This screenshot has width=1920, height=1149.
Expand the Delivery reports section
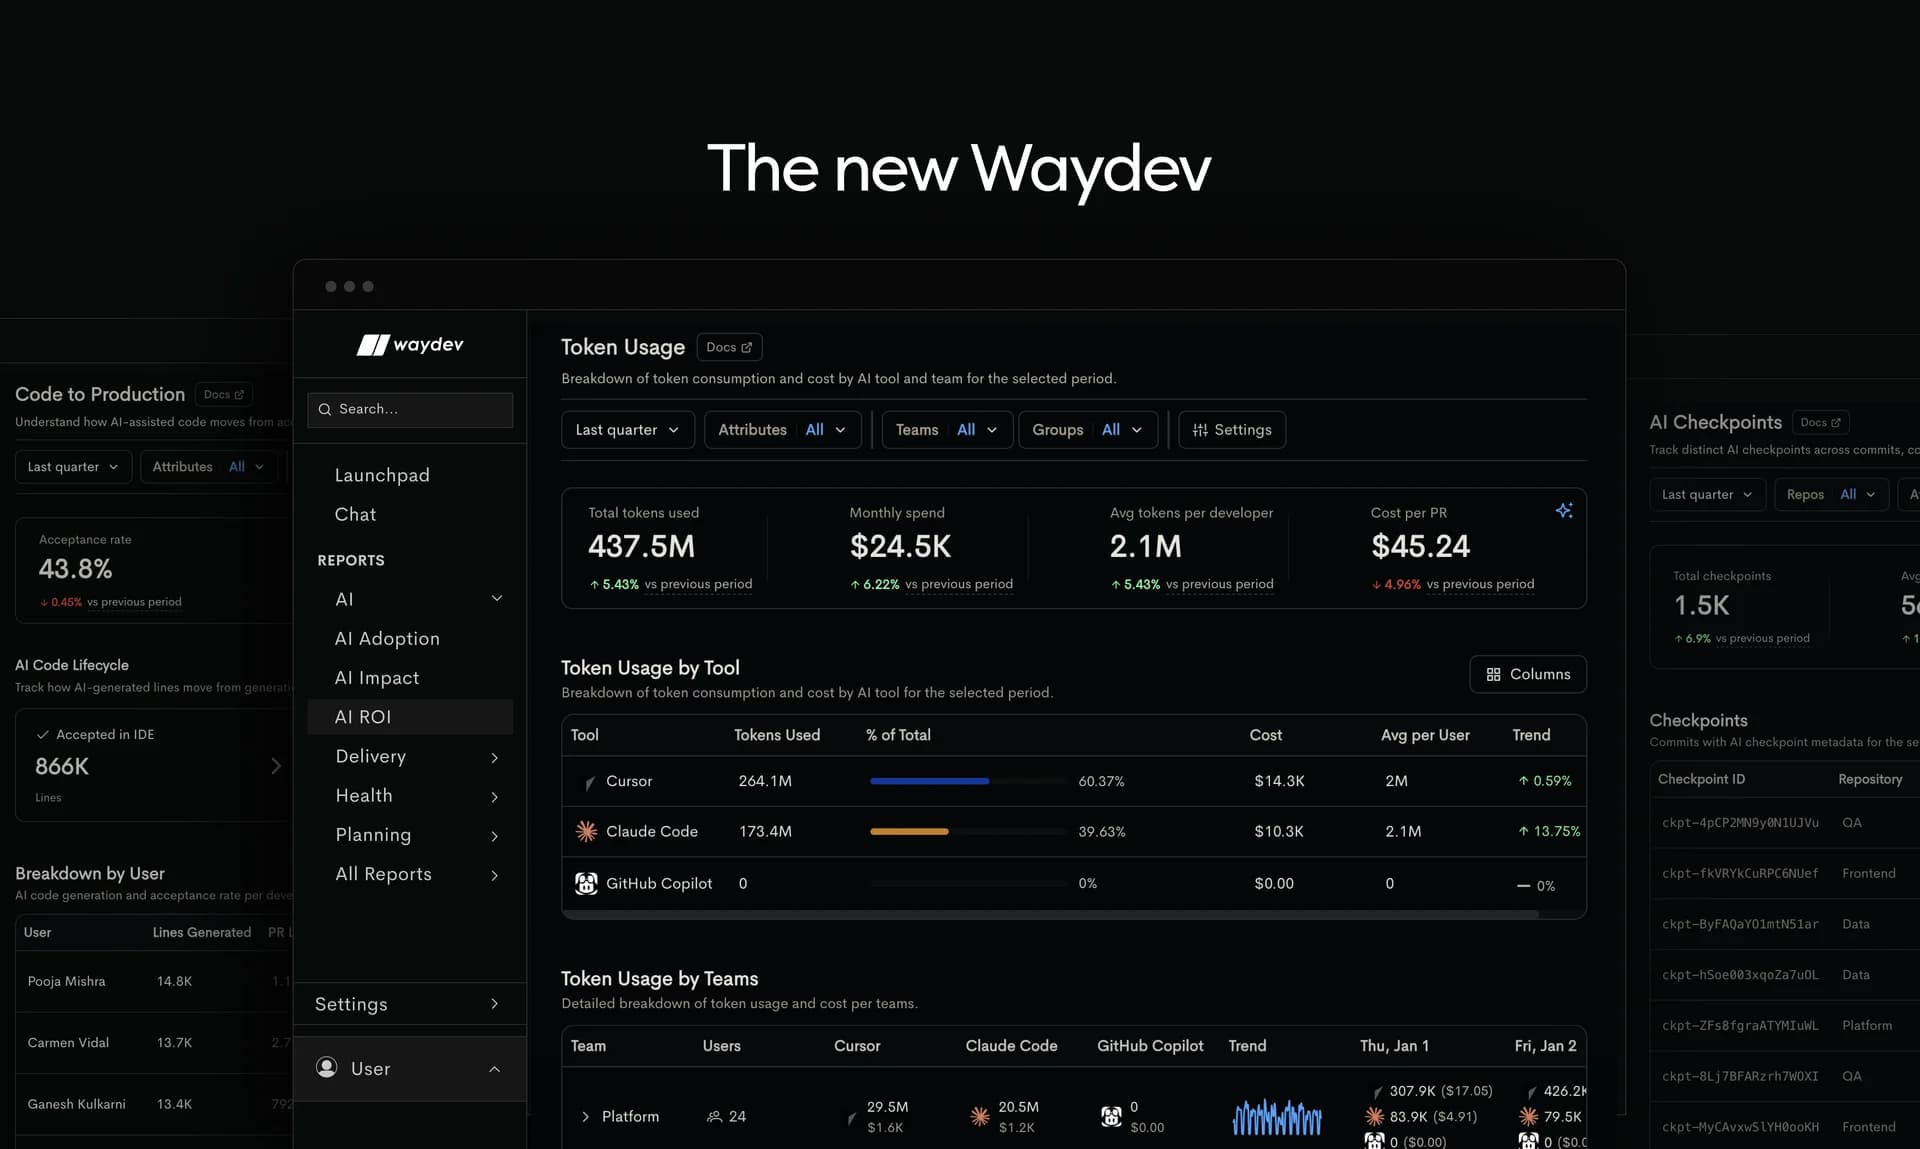[495, 757]
